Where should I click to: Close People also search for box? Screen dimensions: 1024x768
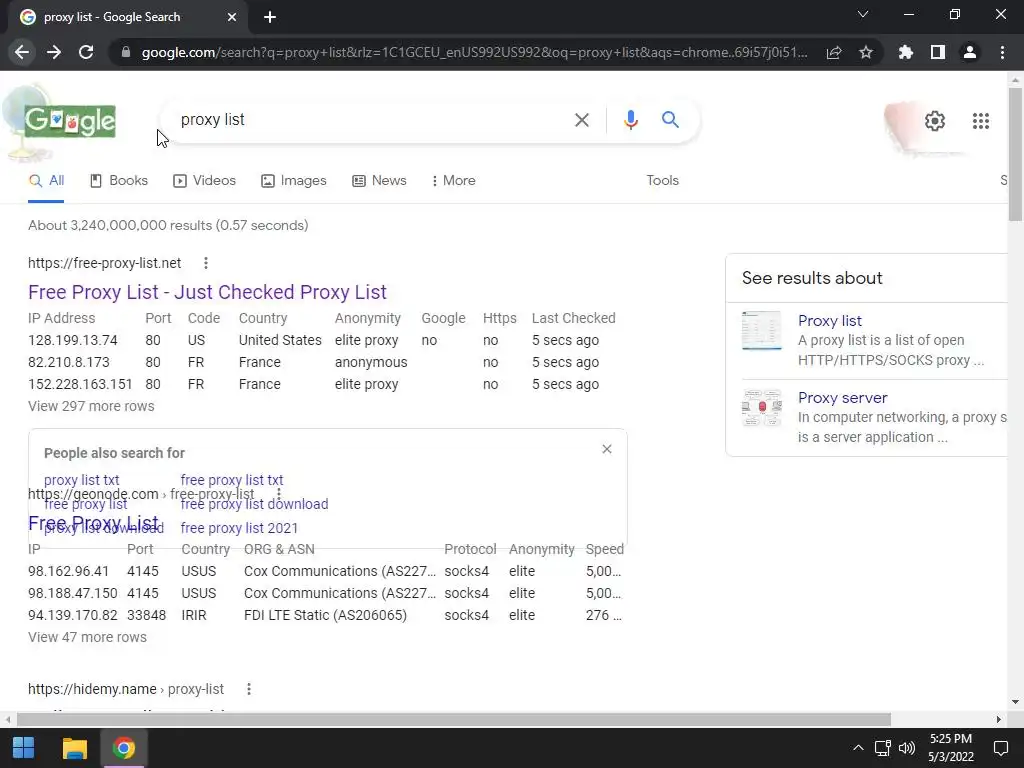click(x=607, y=449)
